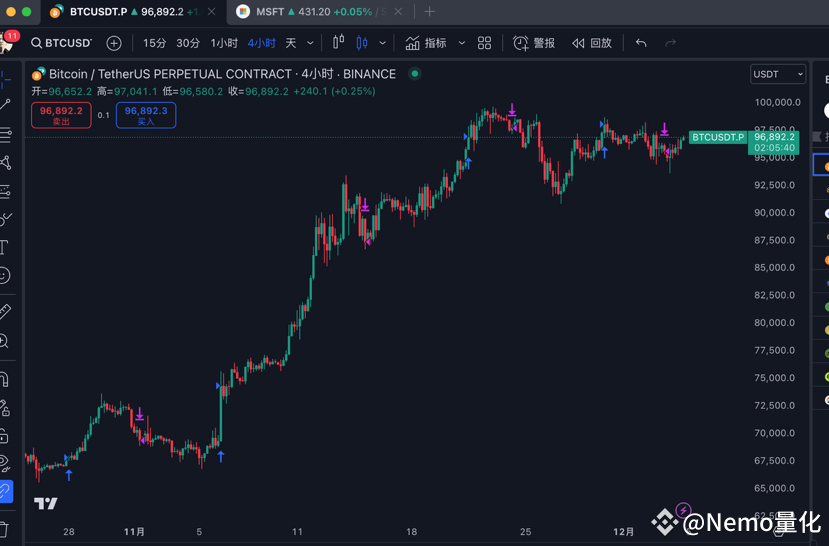Toggle lock all drawings
The height and width of the screenshot is (546, 829).
coord(4,436)
